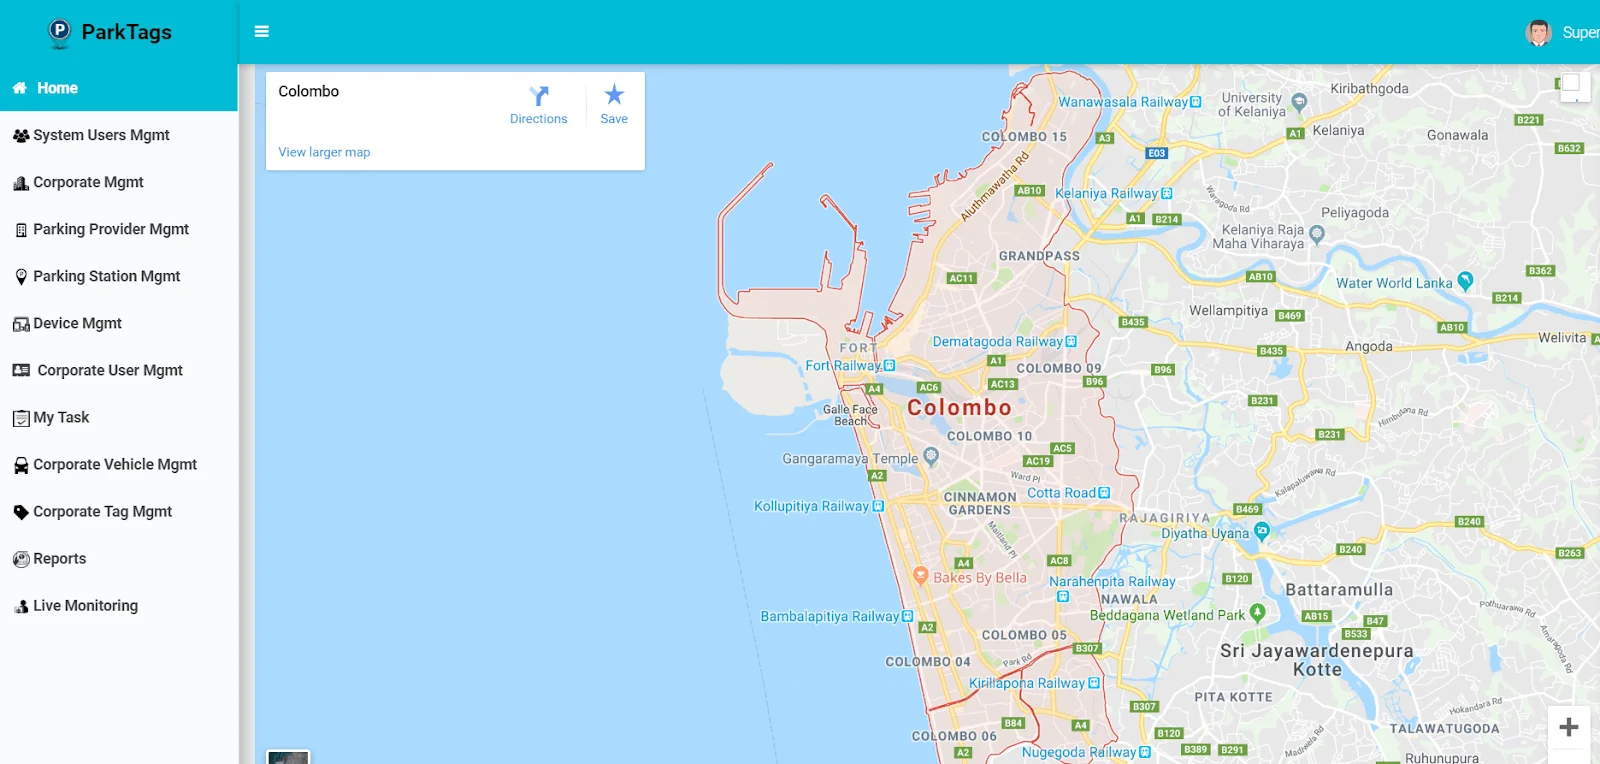Open Corporate Vehicle Mgmt section
Viewport: 1600px width, 764px height.
(115, 464)
